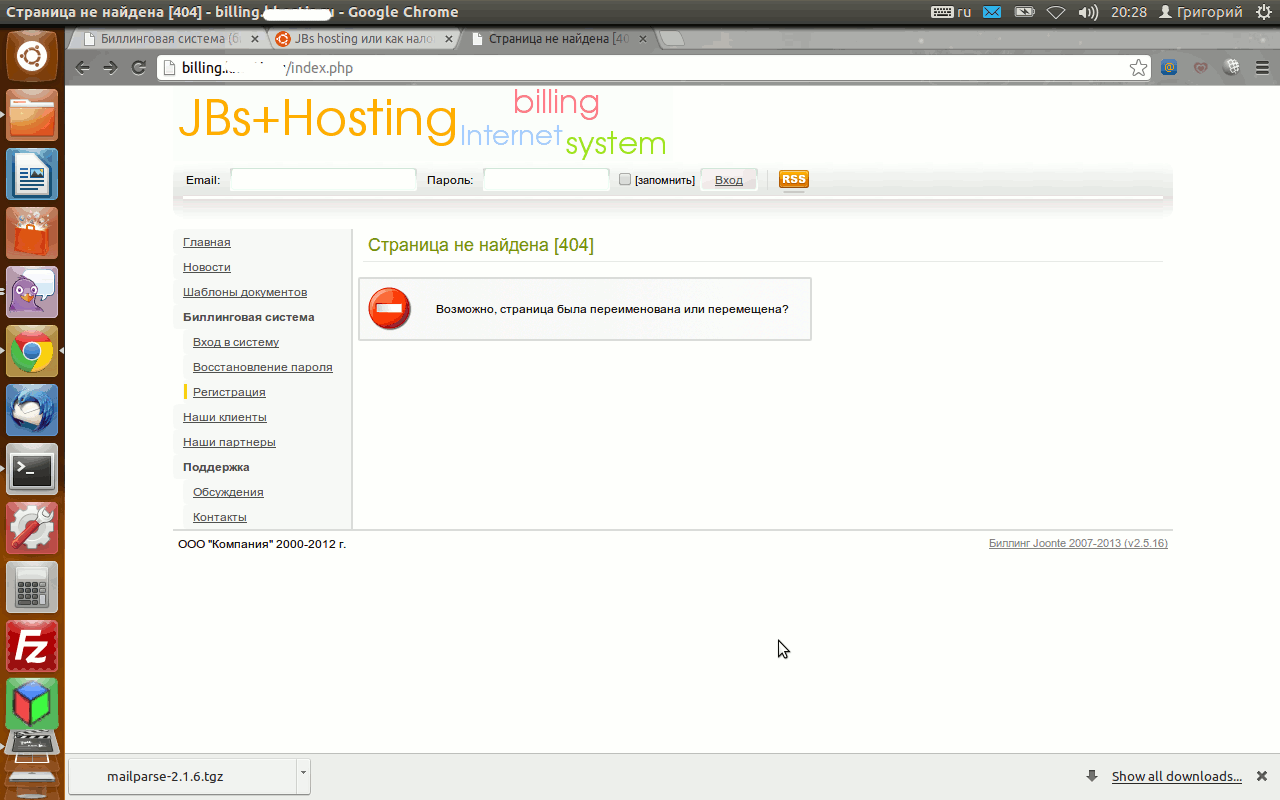
Task: Close the Биллинговая система tab
Action: pos(255,39)
